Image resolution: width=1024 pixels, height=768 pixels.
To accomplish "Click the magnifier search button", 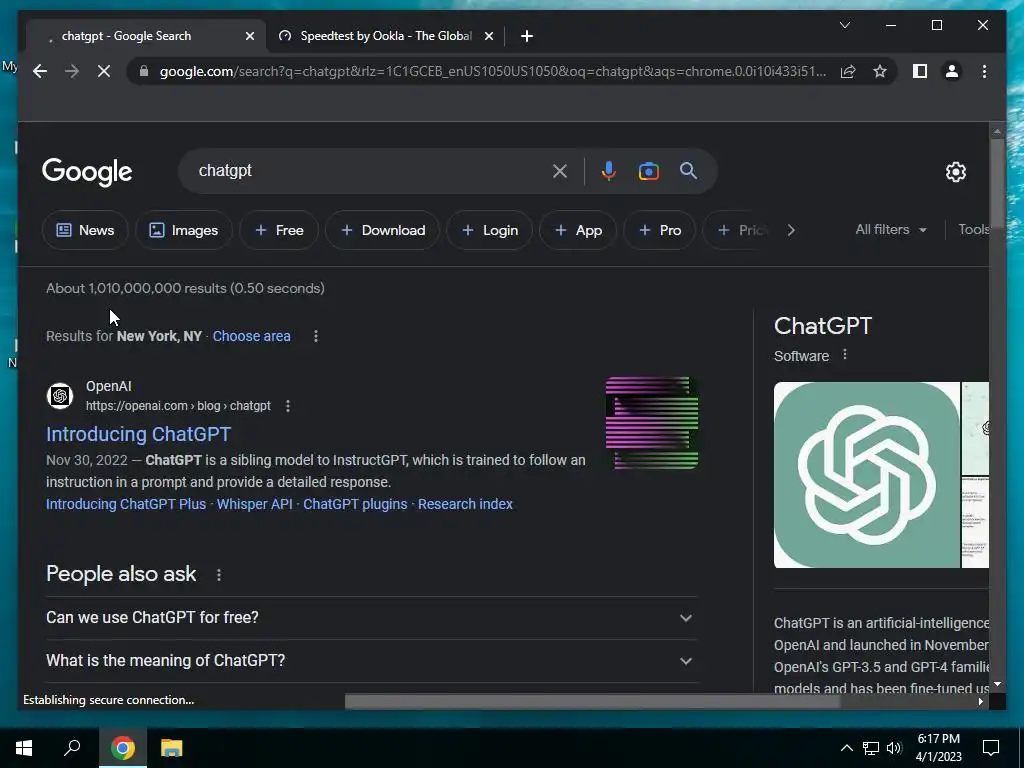I will click(x=688, y=171).
